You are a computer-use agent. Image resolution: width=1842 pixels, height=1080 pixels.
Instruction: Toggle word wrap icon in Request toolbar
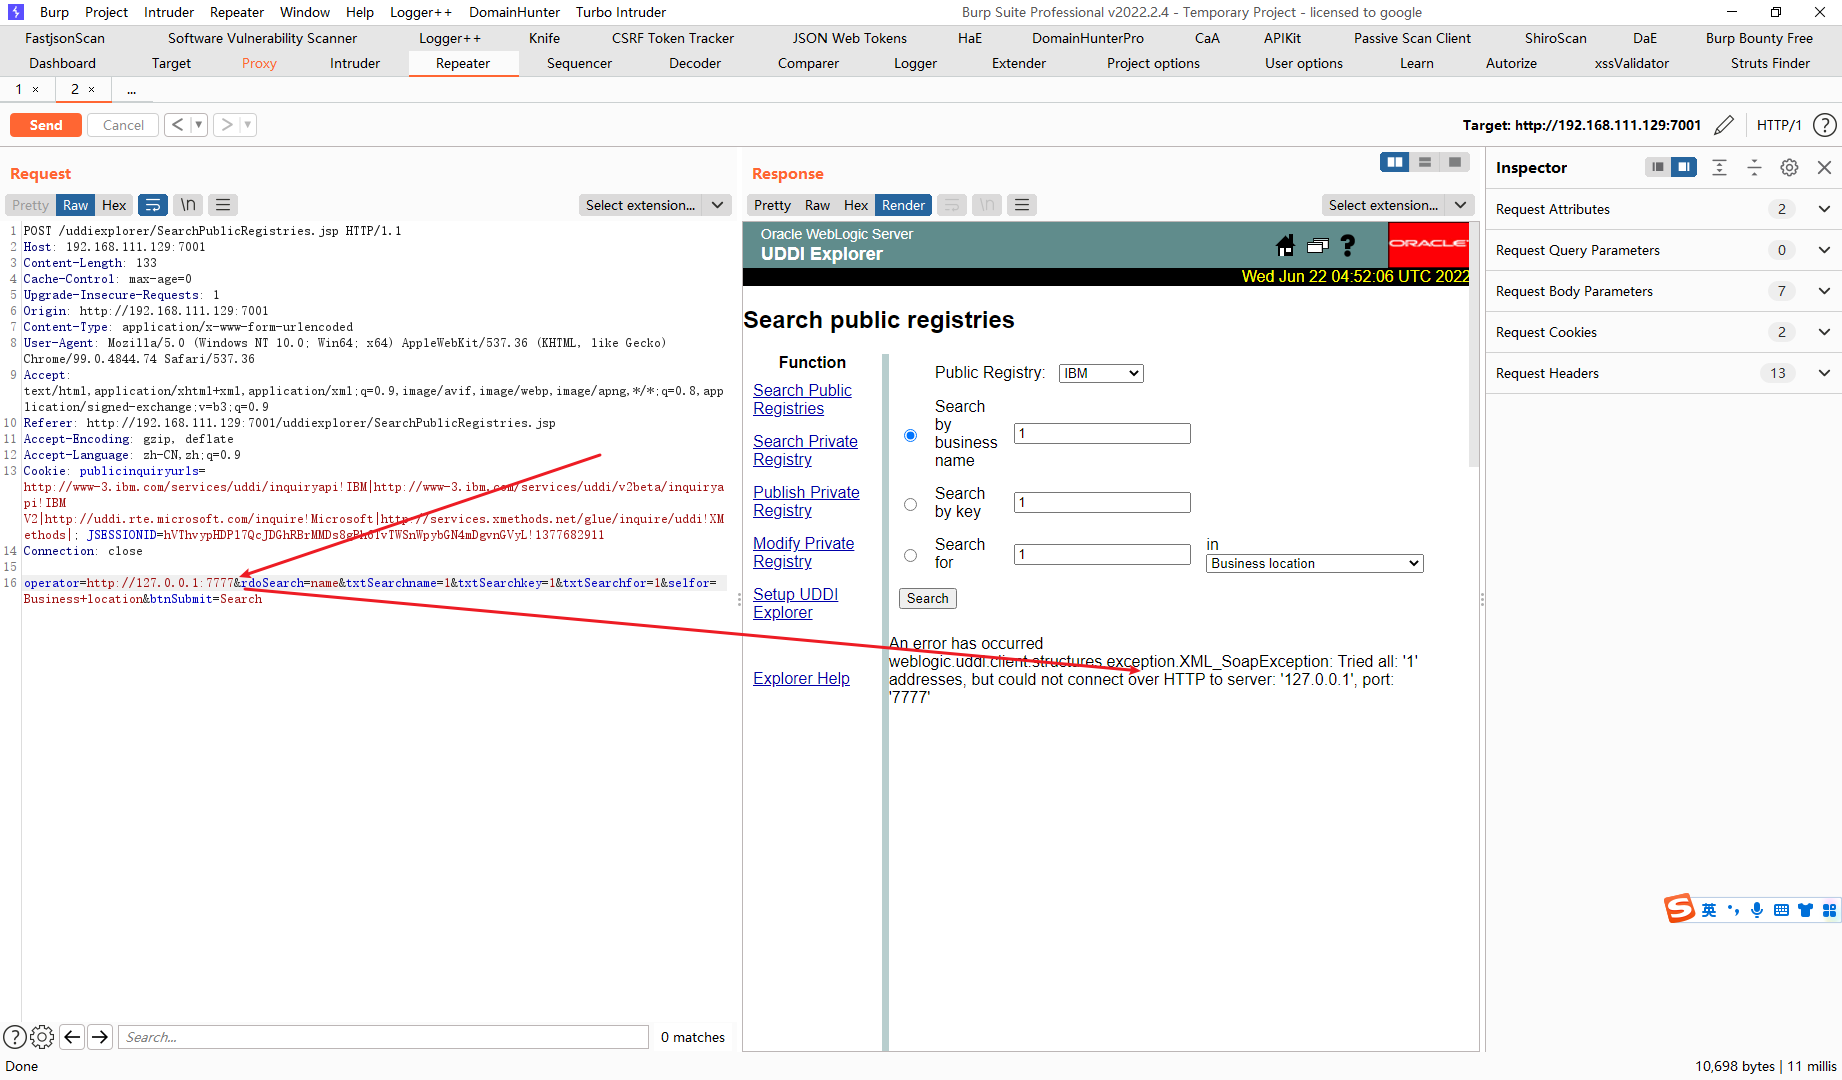coord(153,205)
